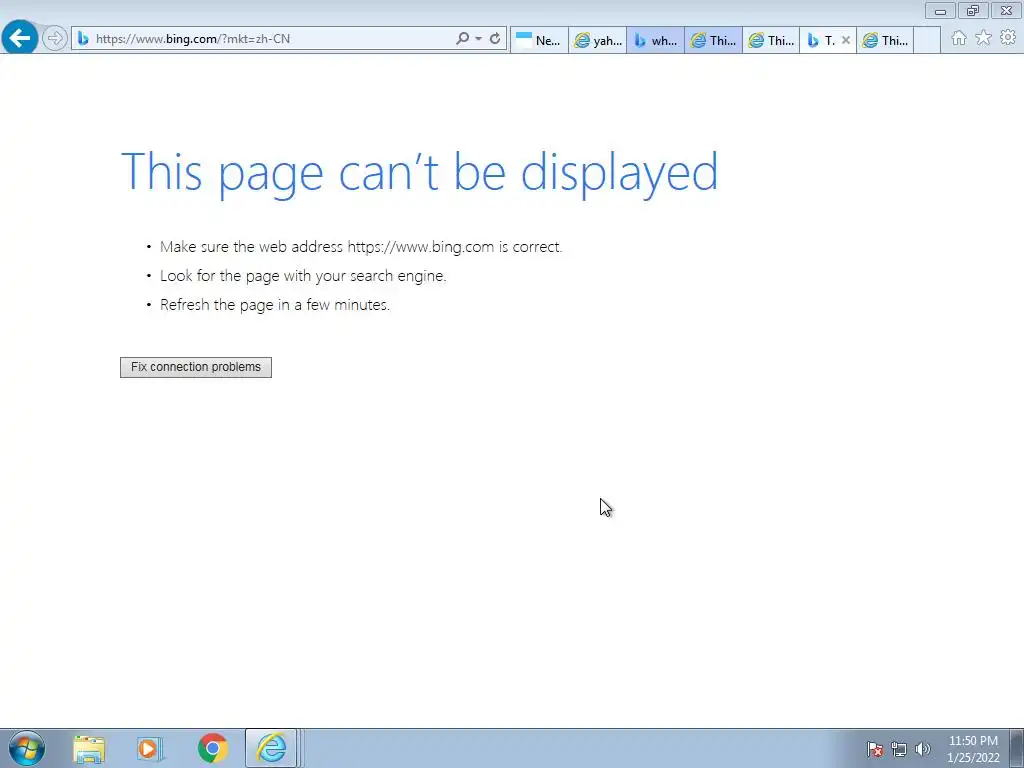The height and width of the screenshot is (768, 1024).
Task: Click the magnifier search icon in address bar
Action: (x=462, y=39)
